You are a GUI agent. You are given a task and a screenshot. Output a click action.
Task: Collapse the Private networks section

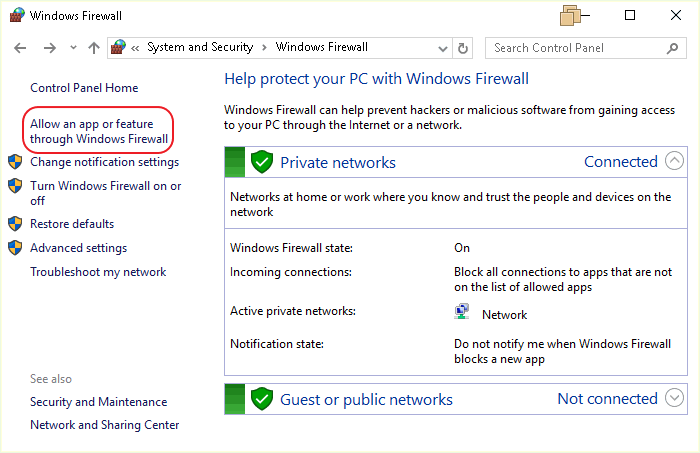point(675,161)
